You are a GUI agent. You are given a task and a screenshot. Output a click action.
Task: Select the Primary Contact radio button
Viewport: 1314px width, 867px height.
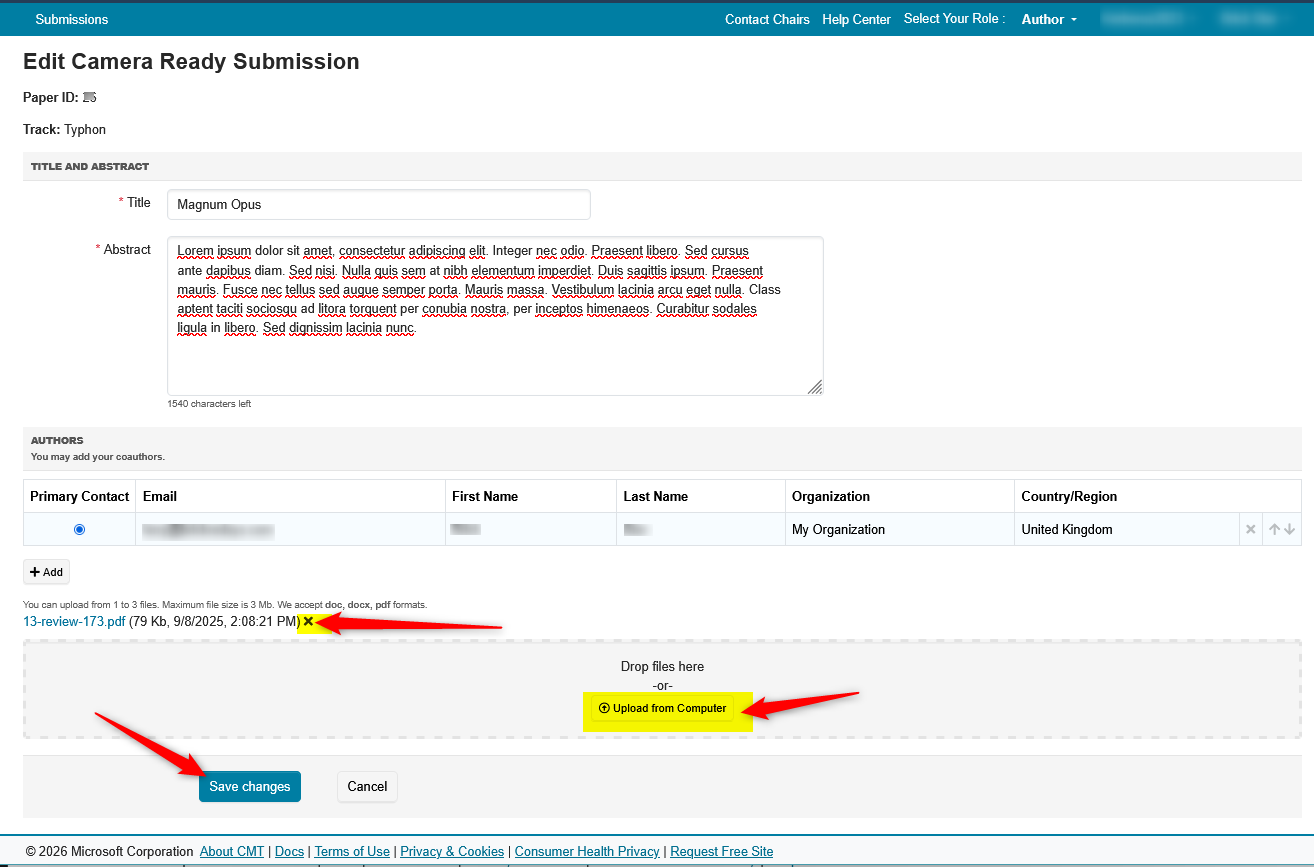[x=80, y=529]
